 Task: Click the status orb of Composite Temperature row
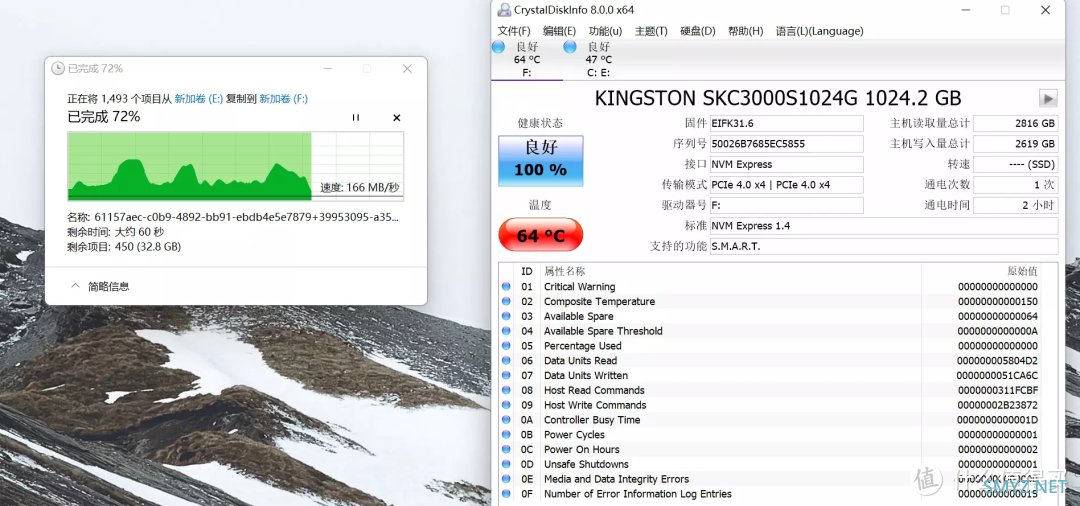(x=506, y=302)
